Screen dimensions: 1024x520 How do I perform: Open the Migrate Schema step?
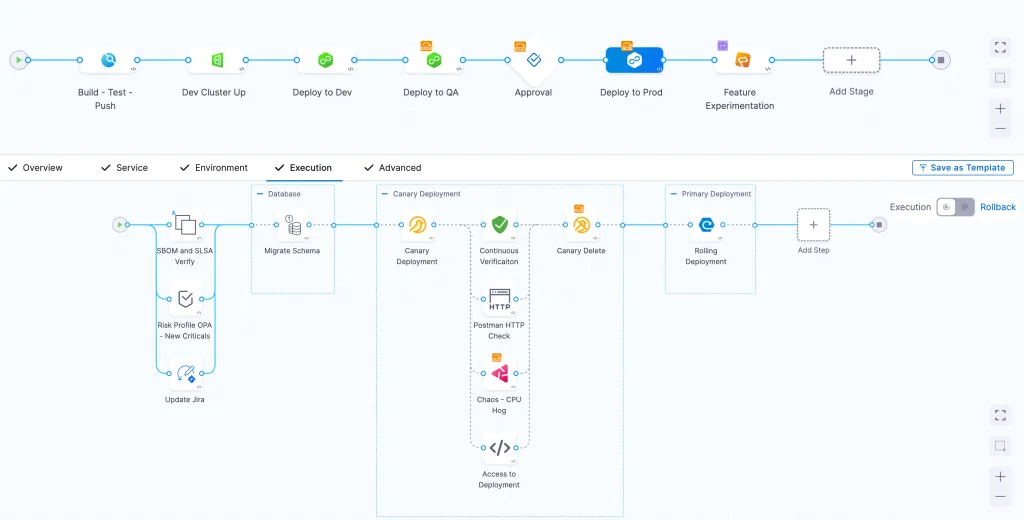[x=293, y=225]
